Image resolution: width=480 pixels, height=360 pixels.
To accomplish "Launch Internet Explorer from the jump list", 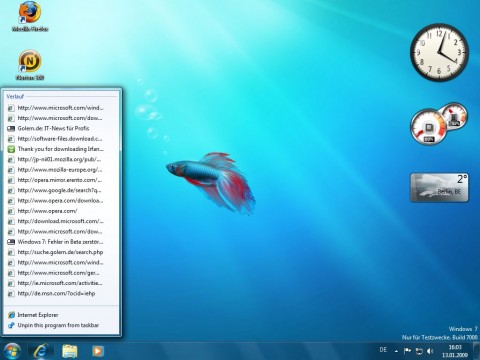I will coord(61,315).
